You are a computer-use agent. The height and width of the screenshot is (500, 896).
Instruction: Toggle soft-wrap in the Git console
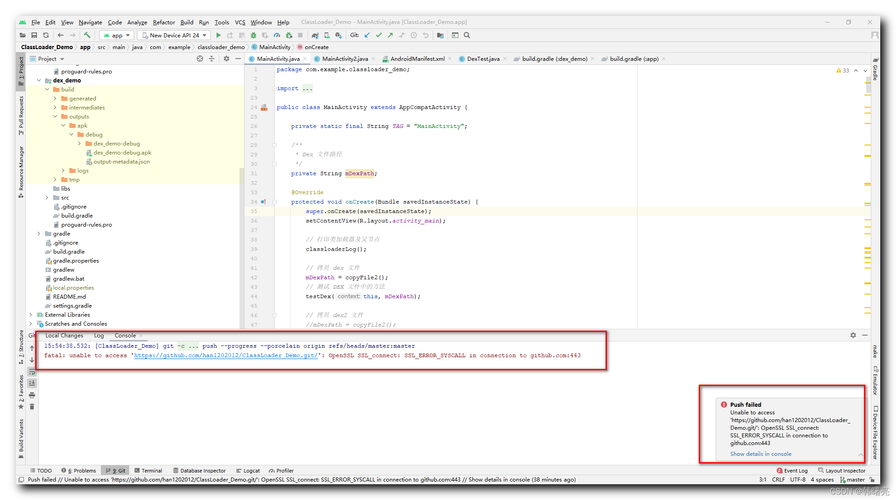click(x=32, y=372)
